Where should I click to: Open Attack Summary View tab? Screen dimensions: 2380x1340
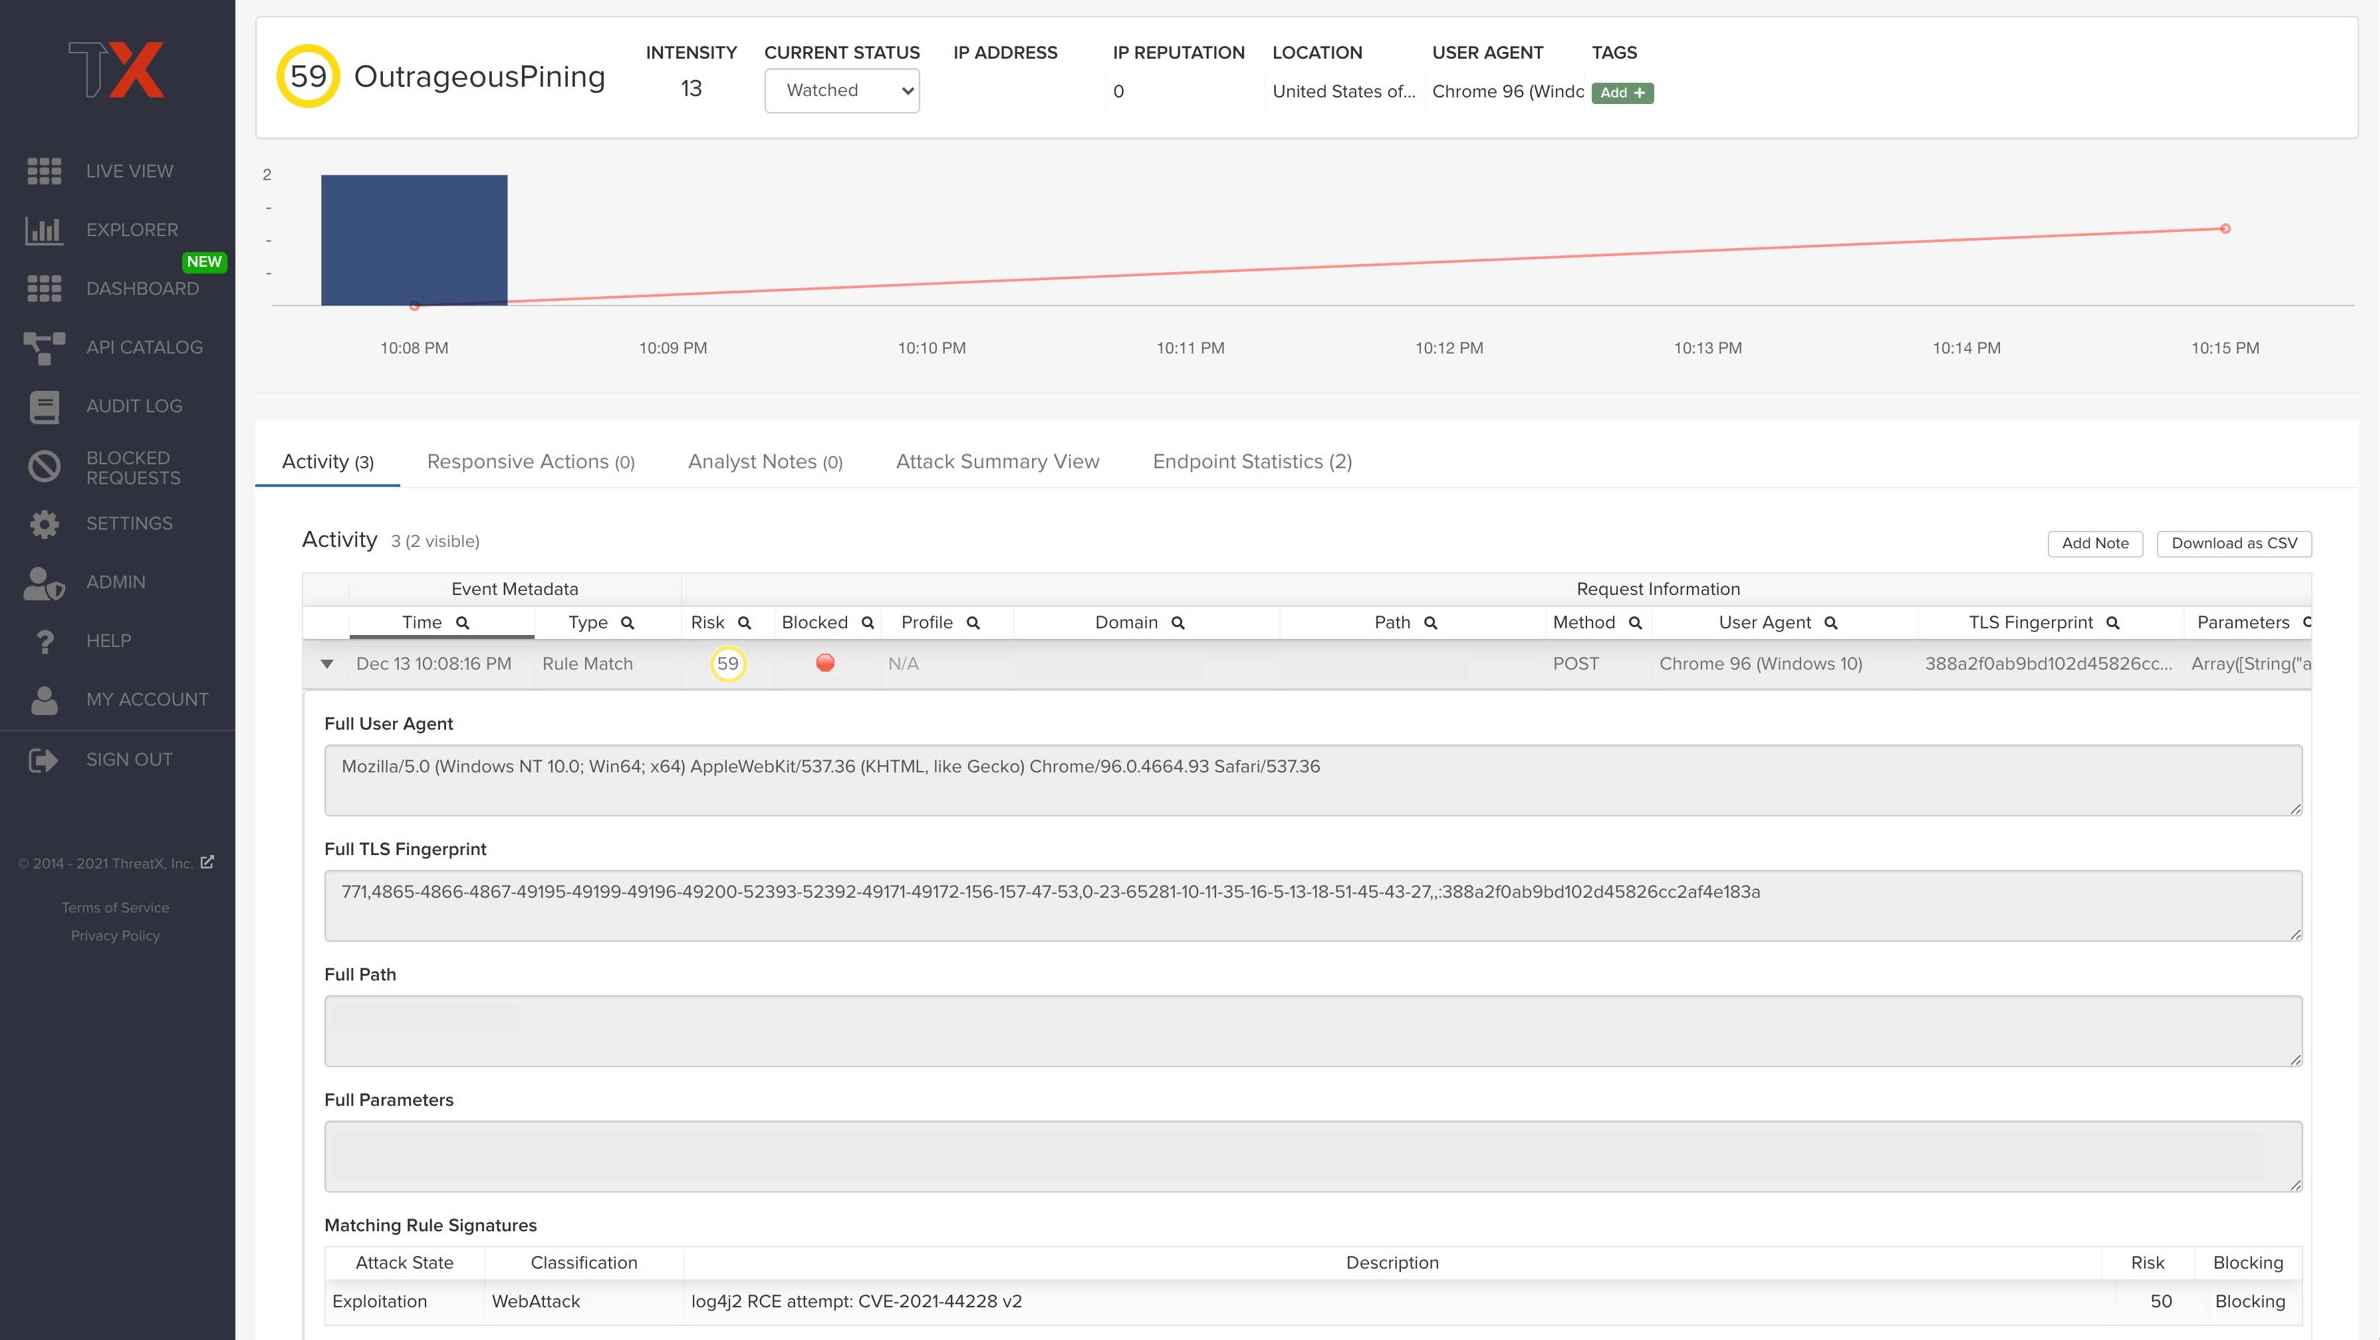pyautogui.click(x=997, y=462)
